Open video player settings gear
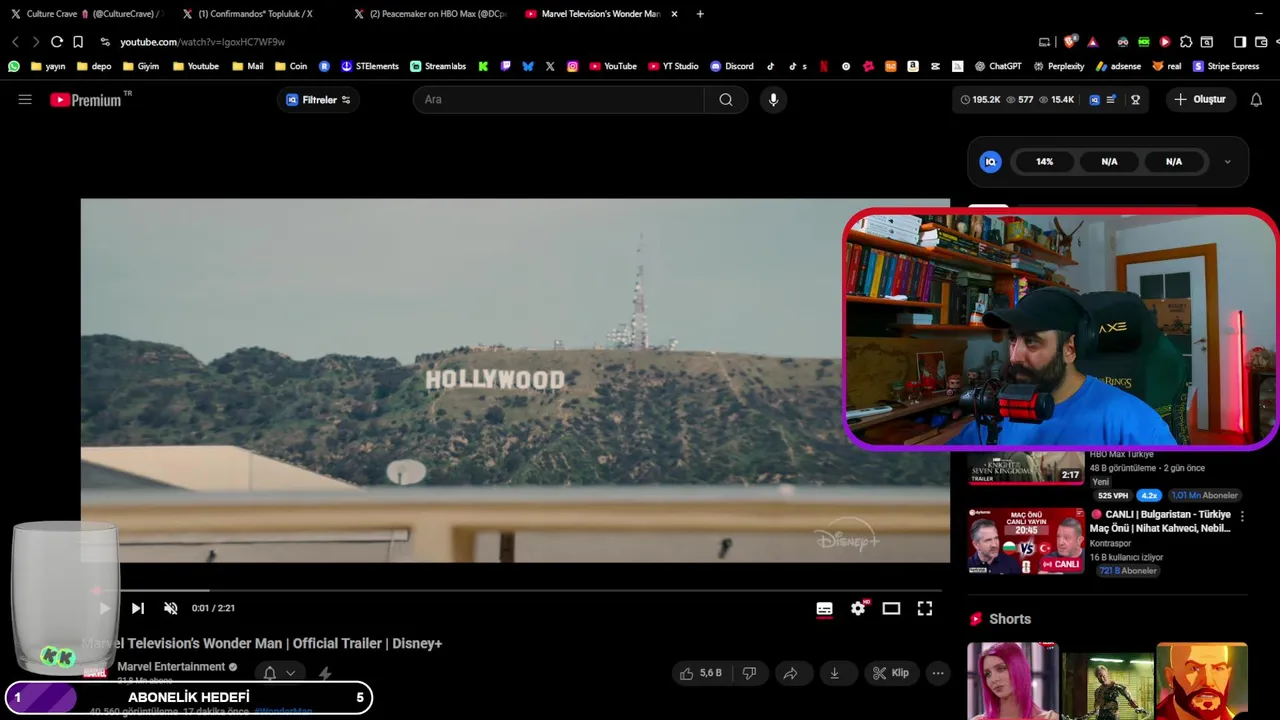 858,608
